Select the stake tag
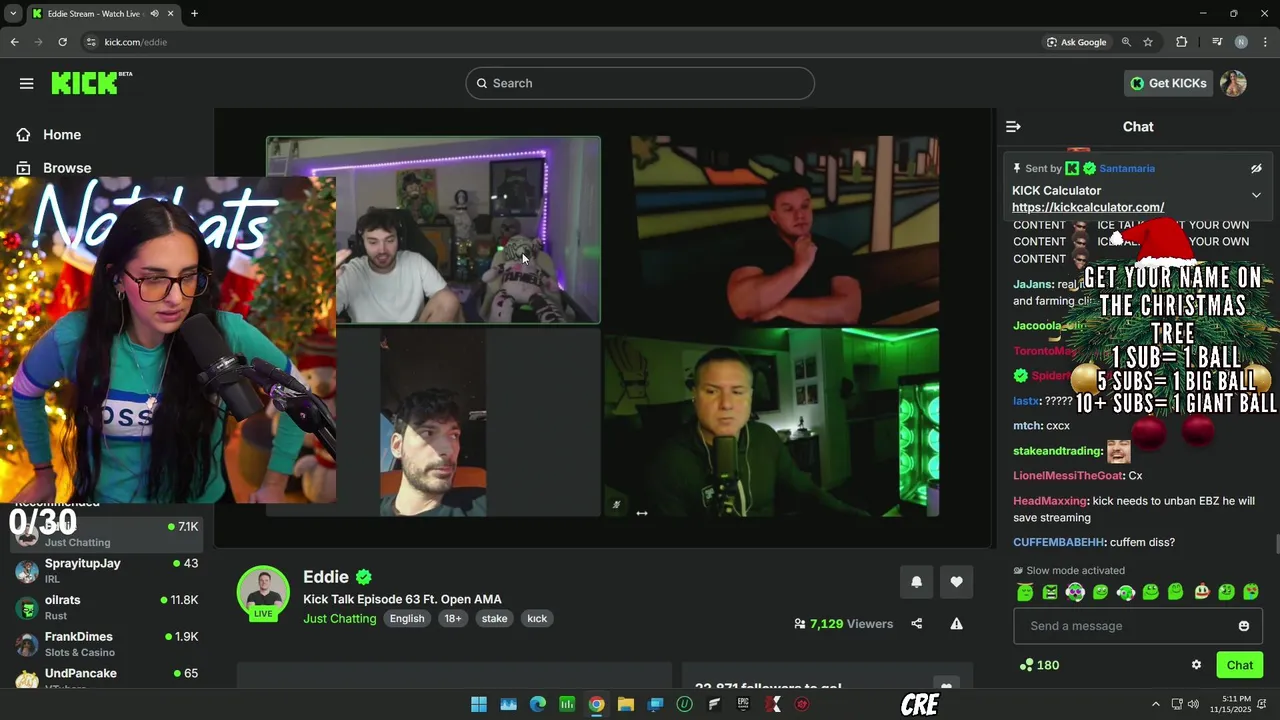 (x=494, y=618)
